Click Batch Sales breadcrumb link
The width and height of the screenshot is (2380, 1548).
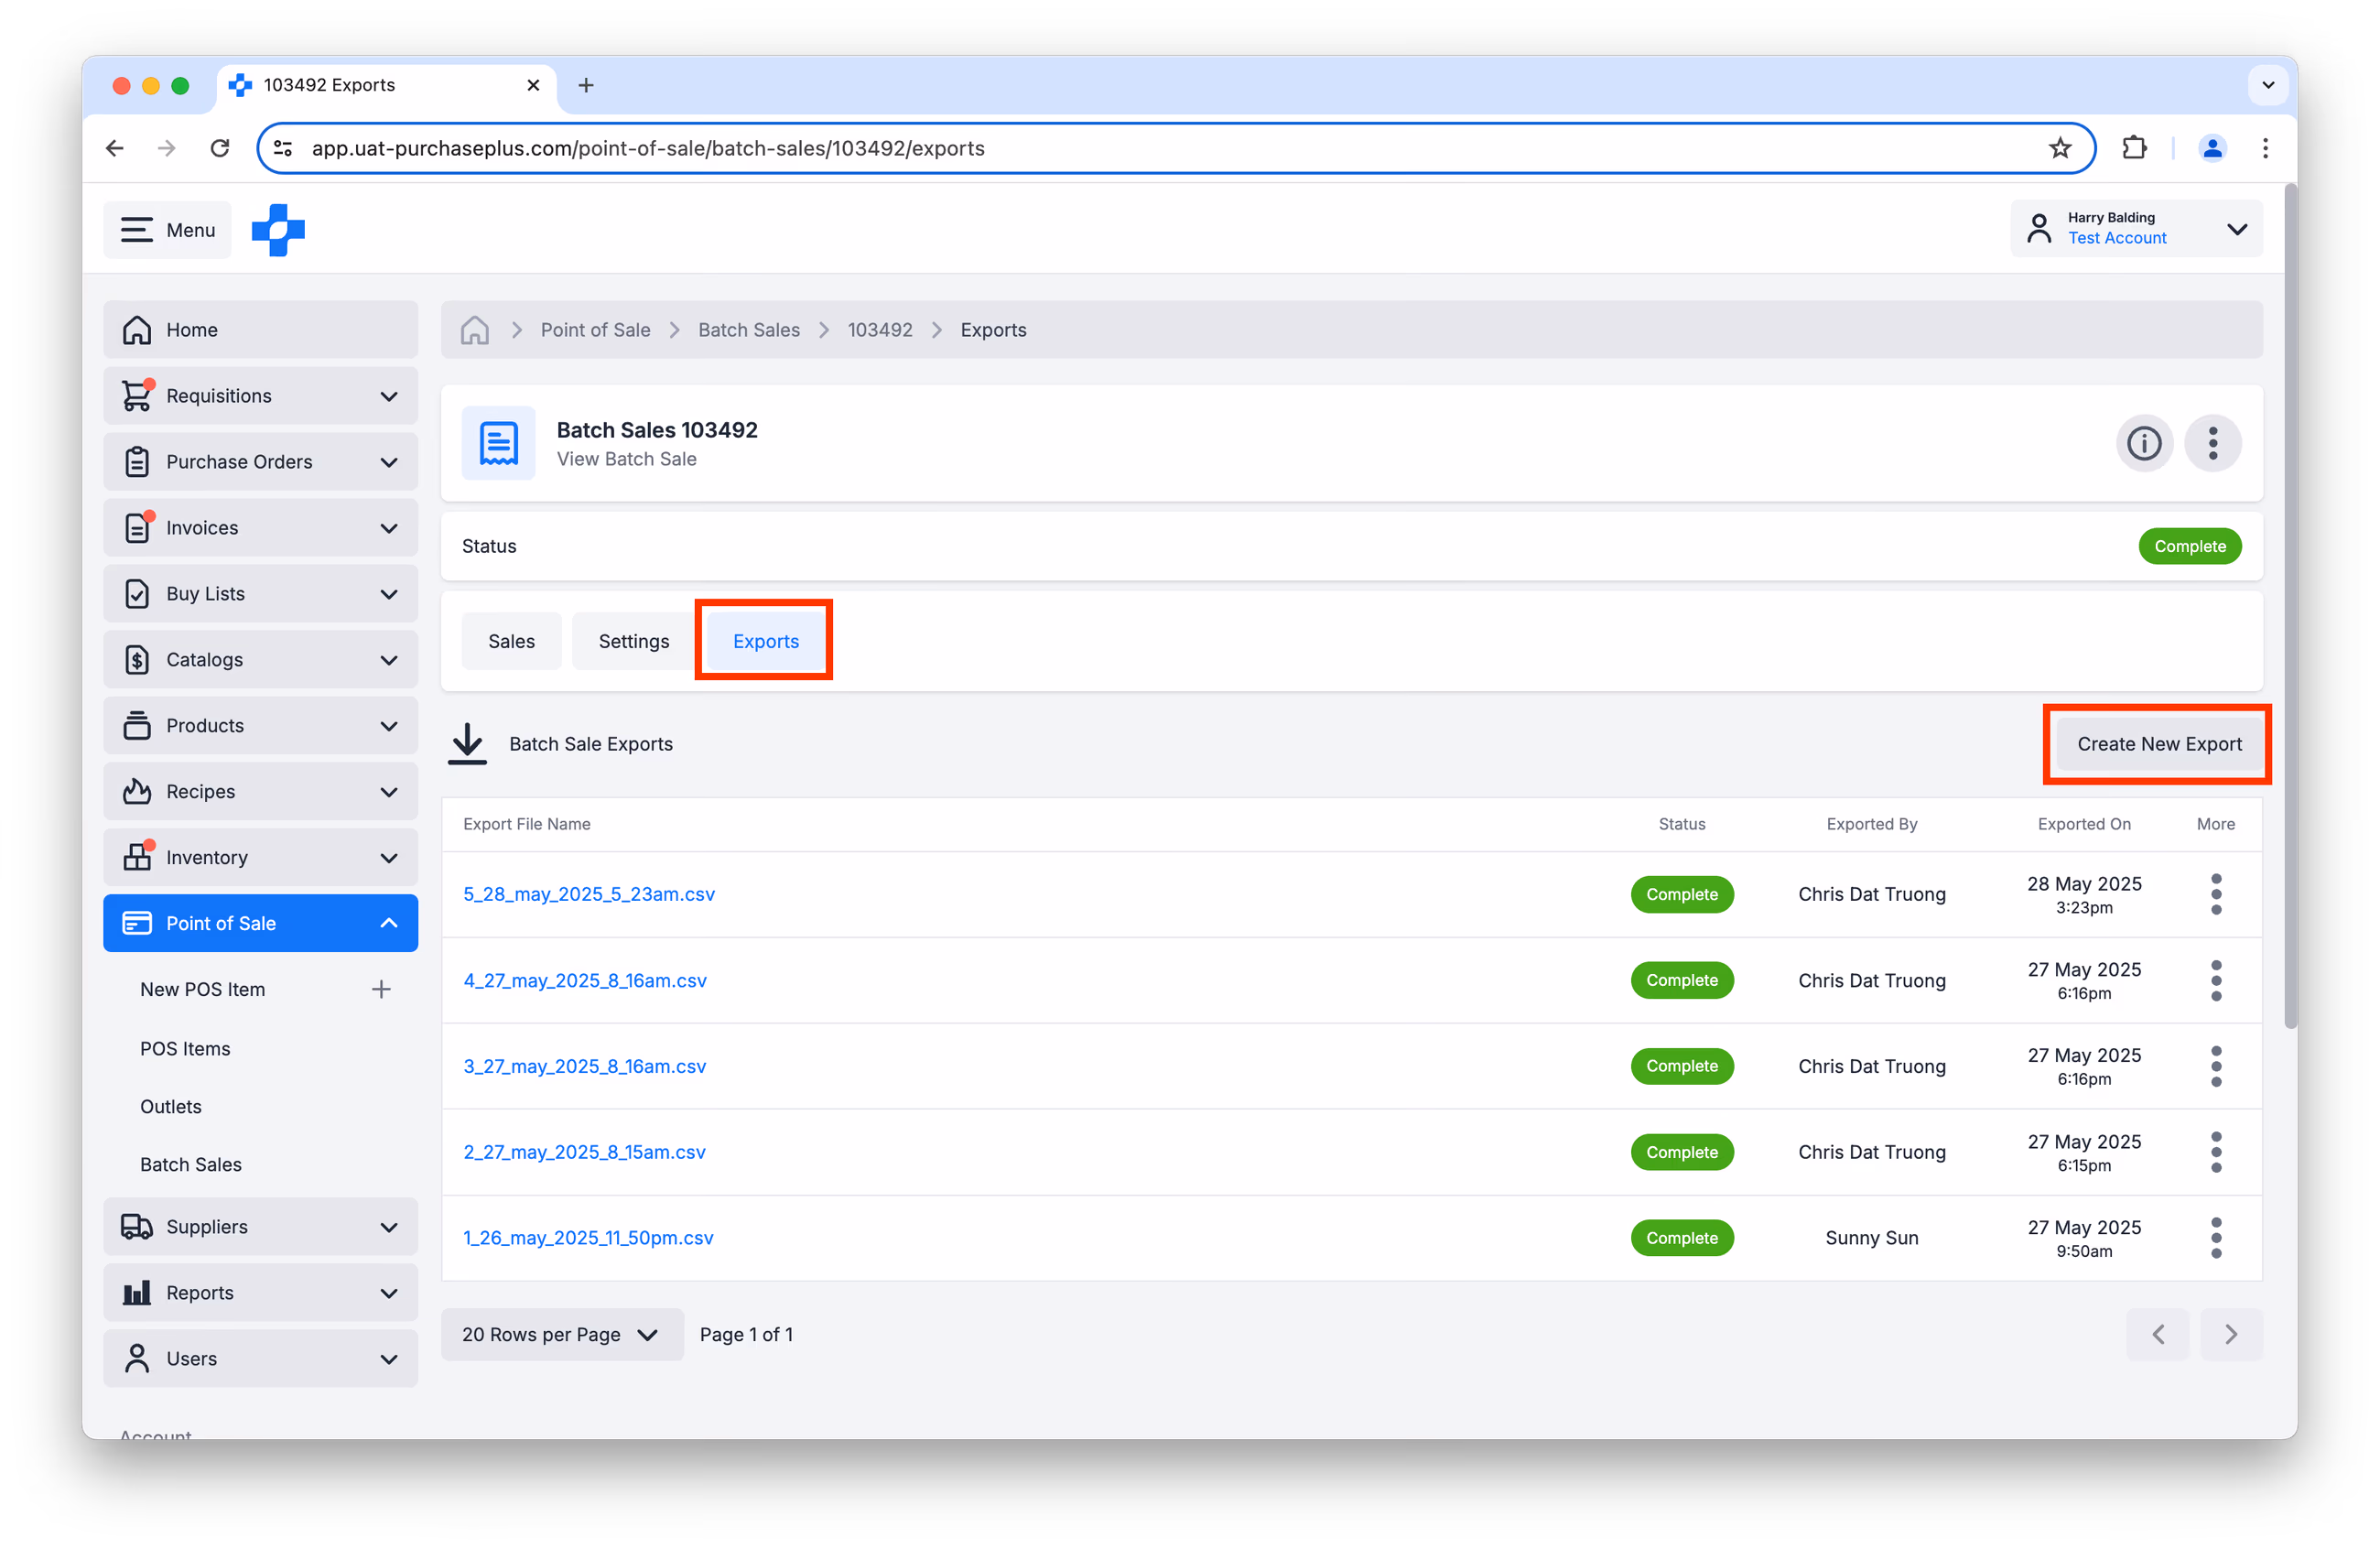(x=748, y=330)
